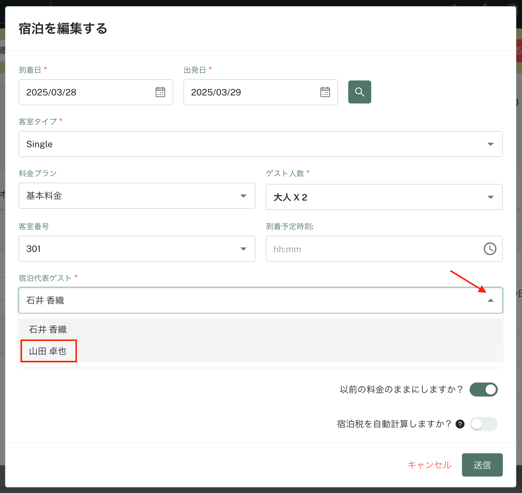Toggle the keep previous rate switch
Screen dimensions: 522x493
483,389
